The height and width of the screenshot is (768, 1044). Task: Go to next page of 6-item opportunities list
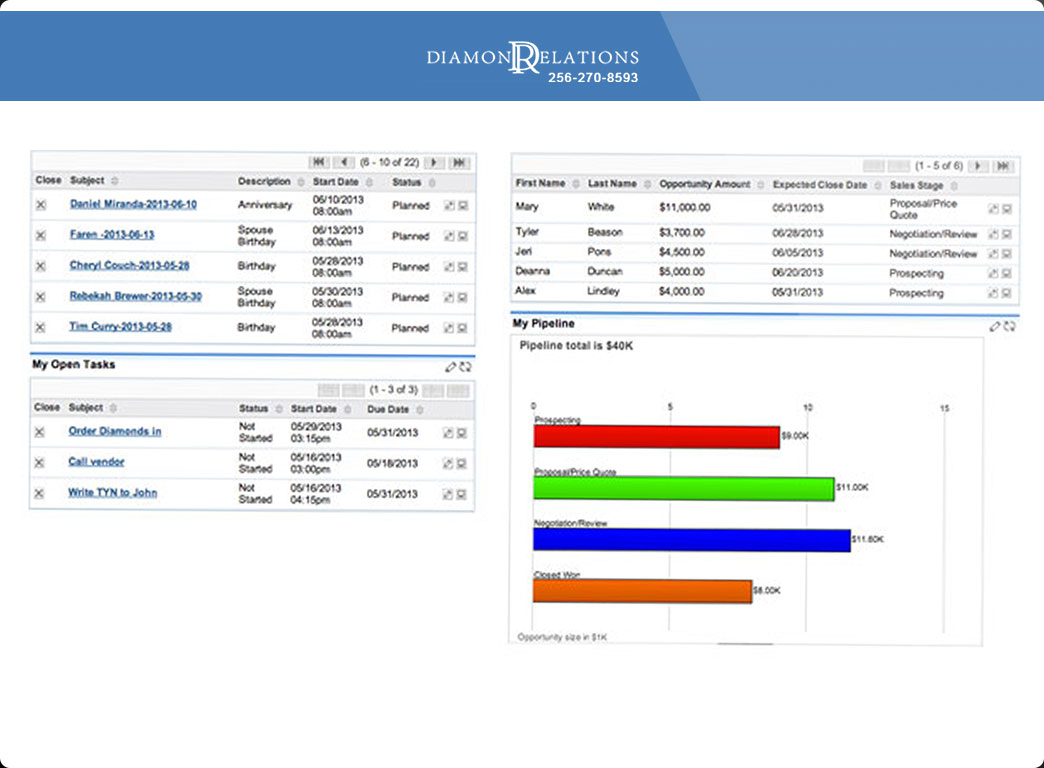click(x=978, y=166)
